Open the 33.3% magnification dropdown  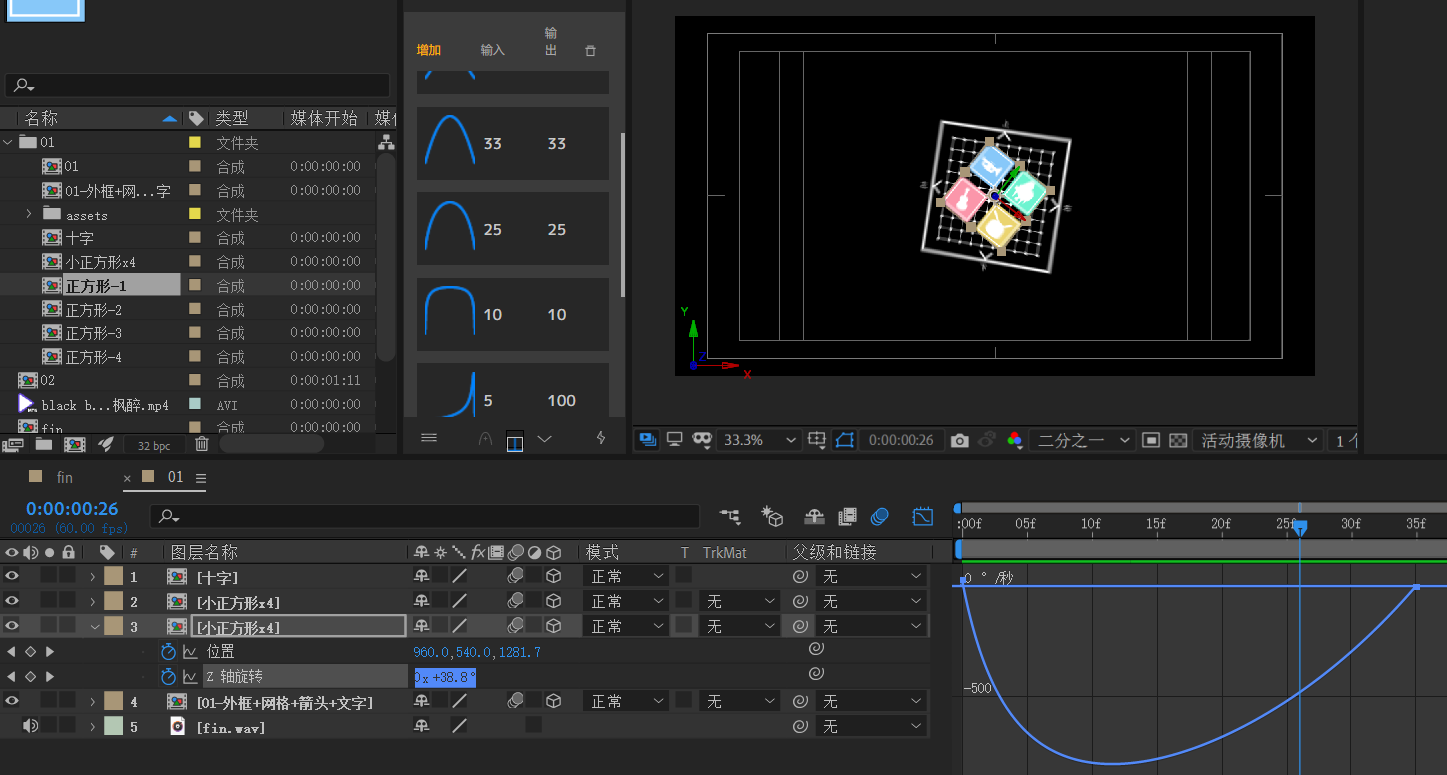point(760,440)
